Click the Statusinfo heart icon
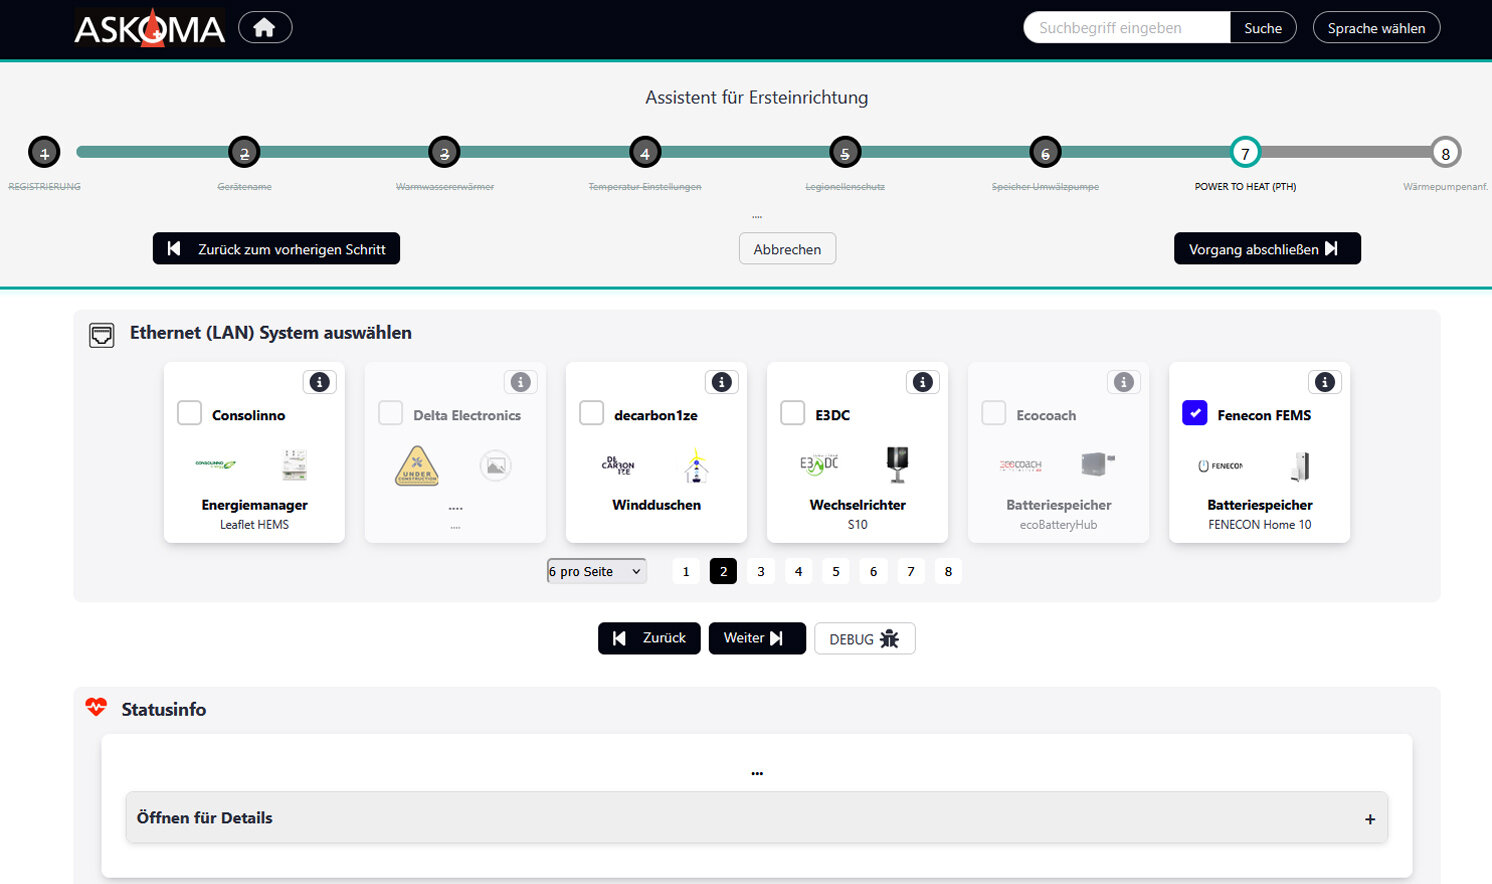 [x=96, y=707]
